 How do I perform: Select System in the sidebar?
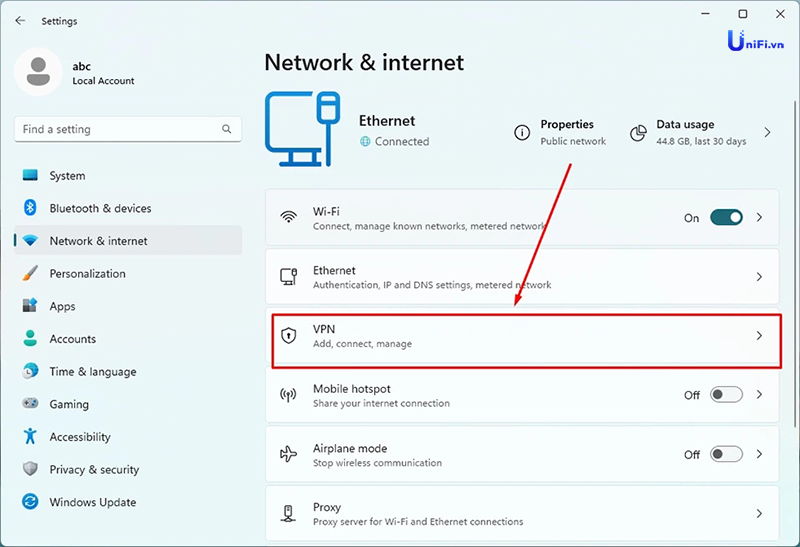[x=128, y=176]
